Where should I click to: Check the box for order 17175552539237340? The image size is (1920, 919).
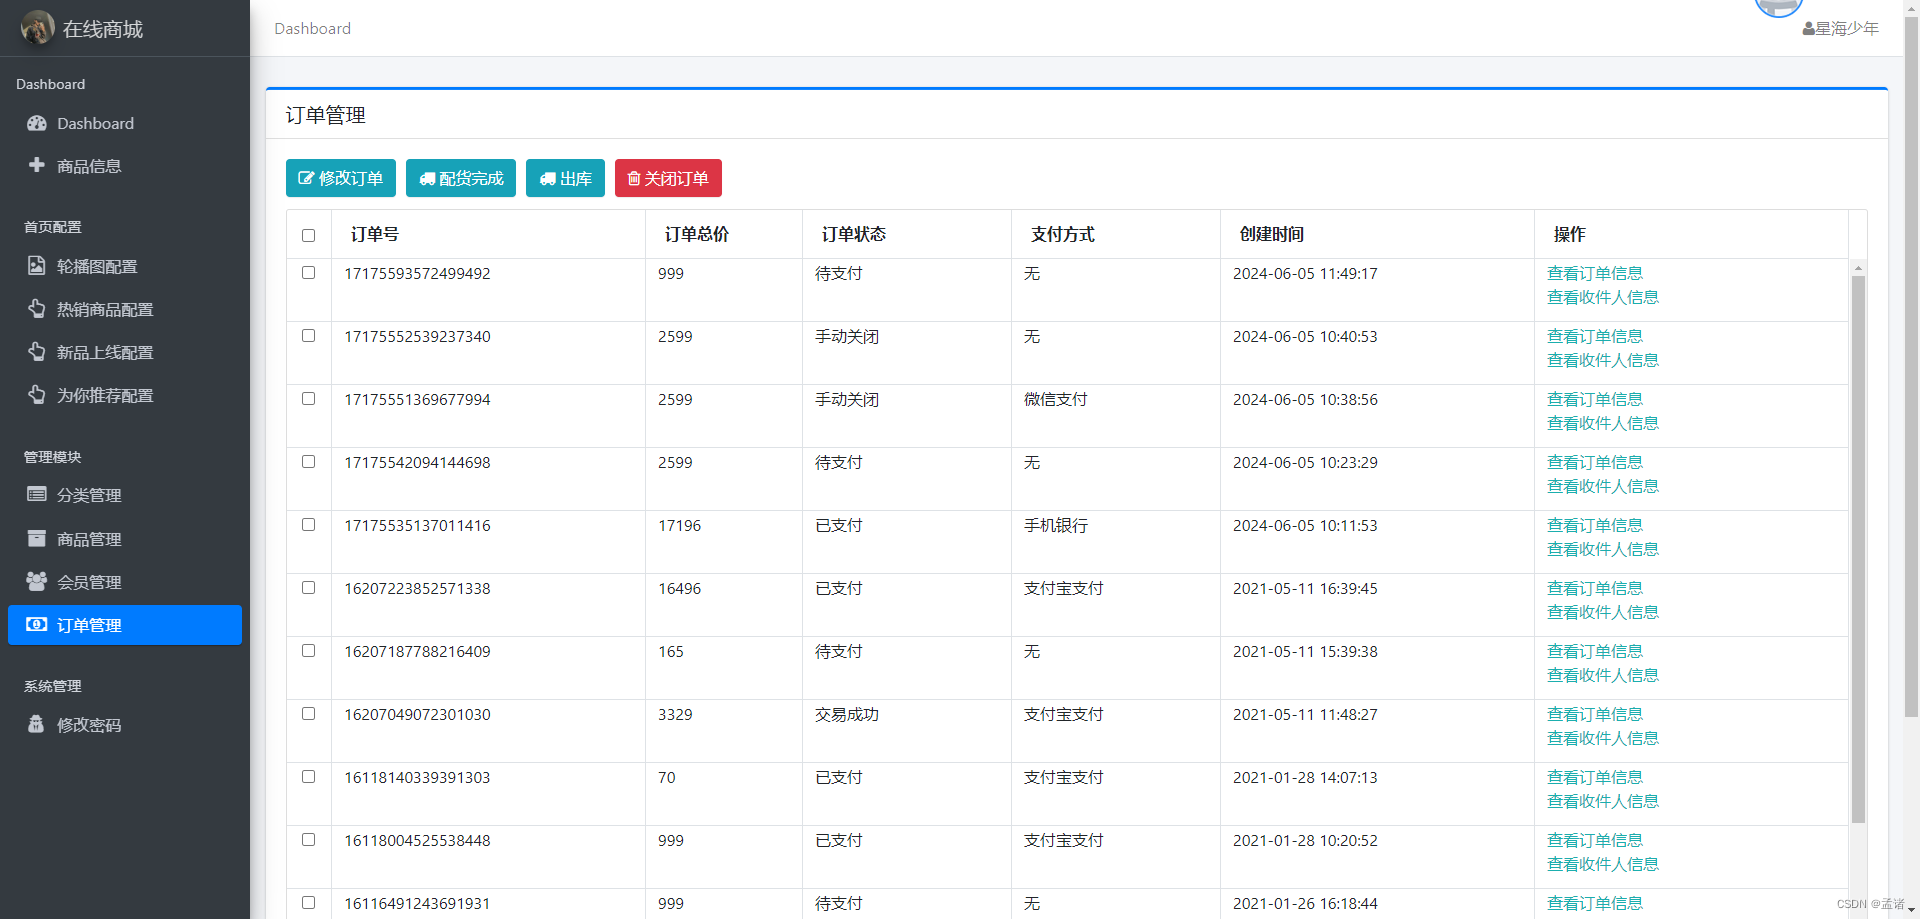pos(308,336)
